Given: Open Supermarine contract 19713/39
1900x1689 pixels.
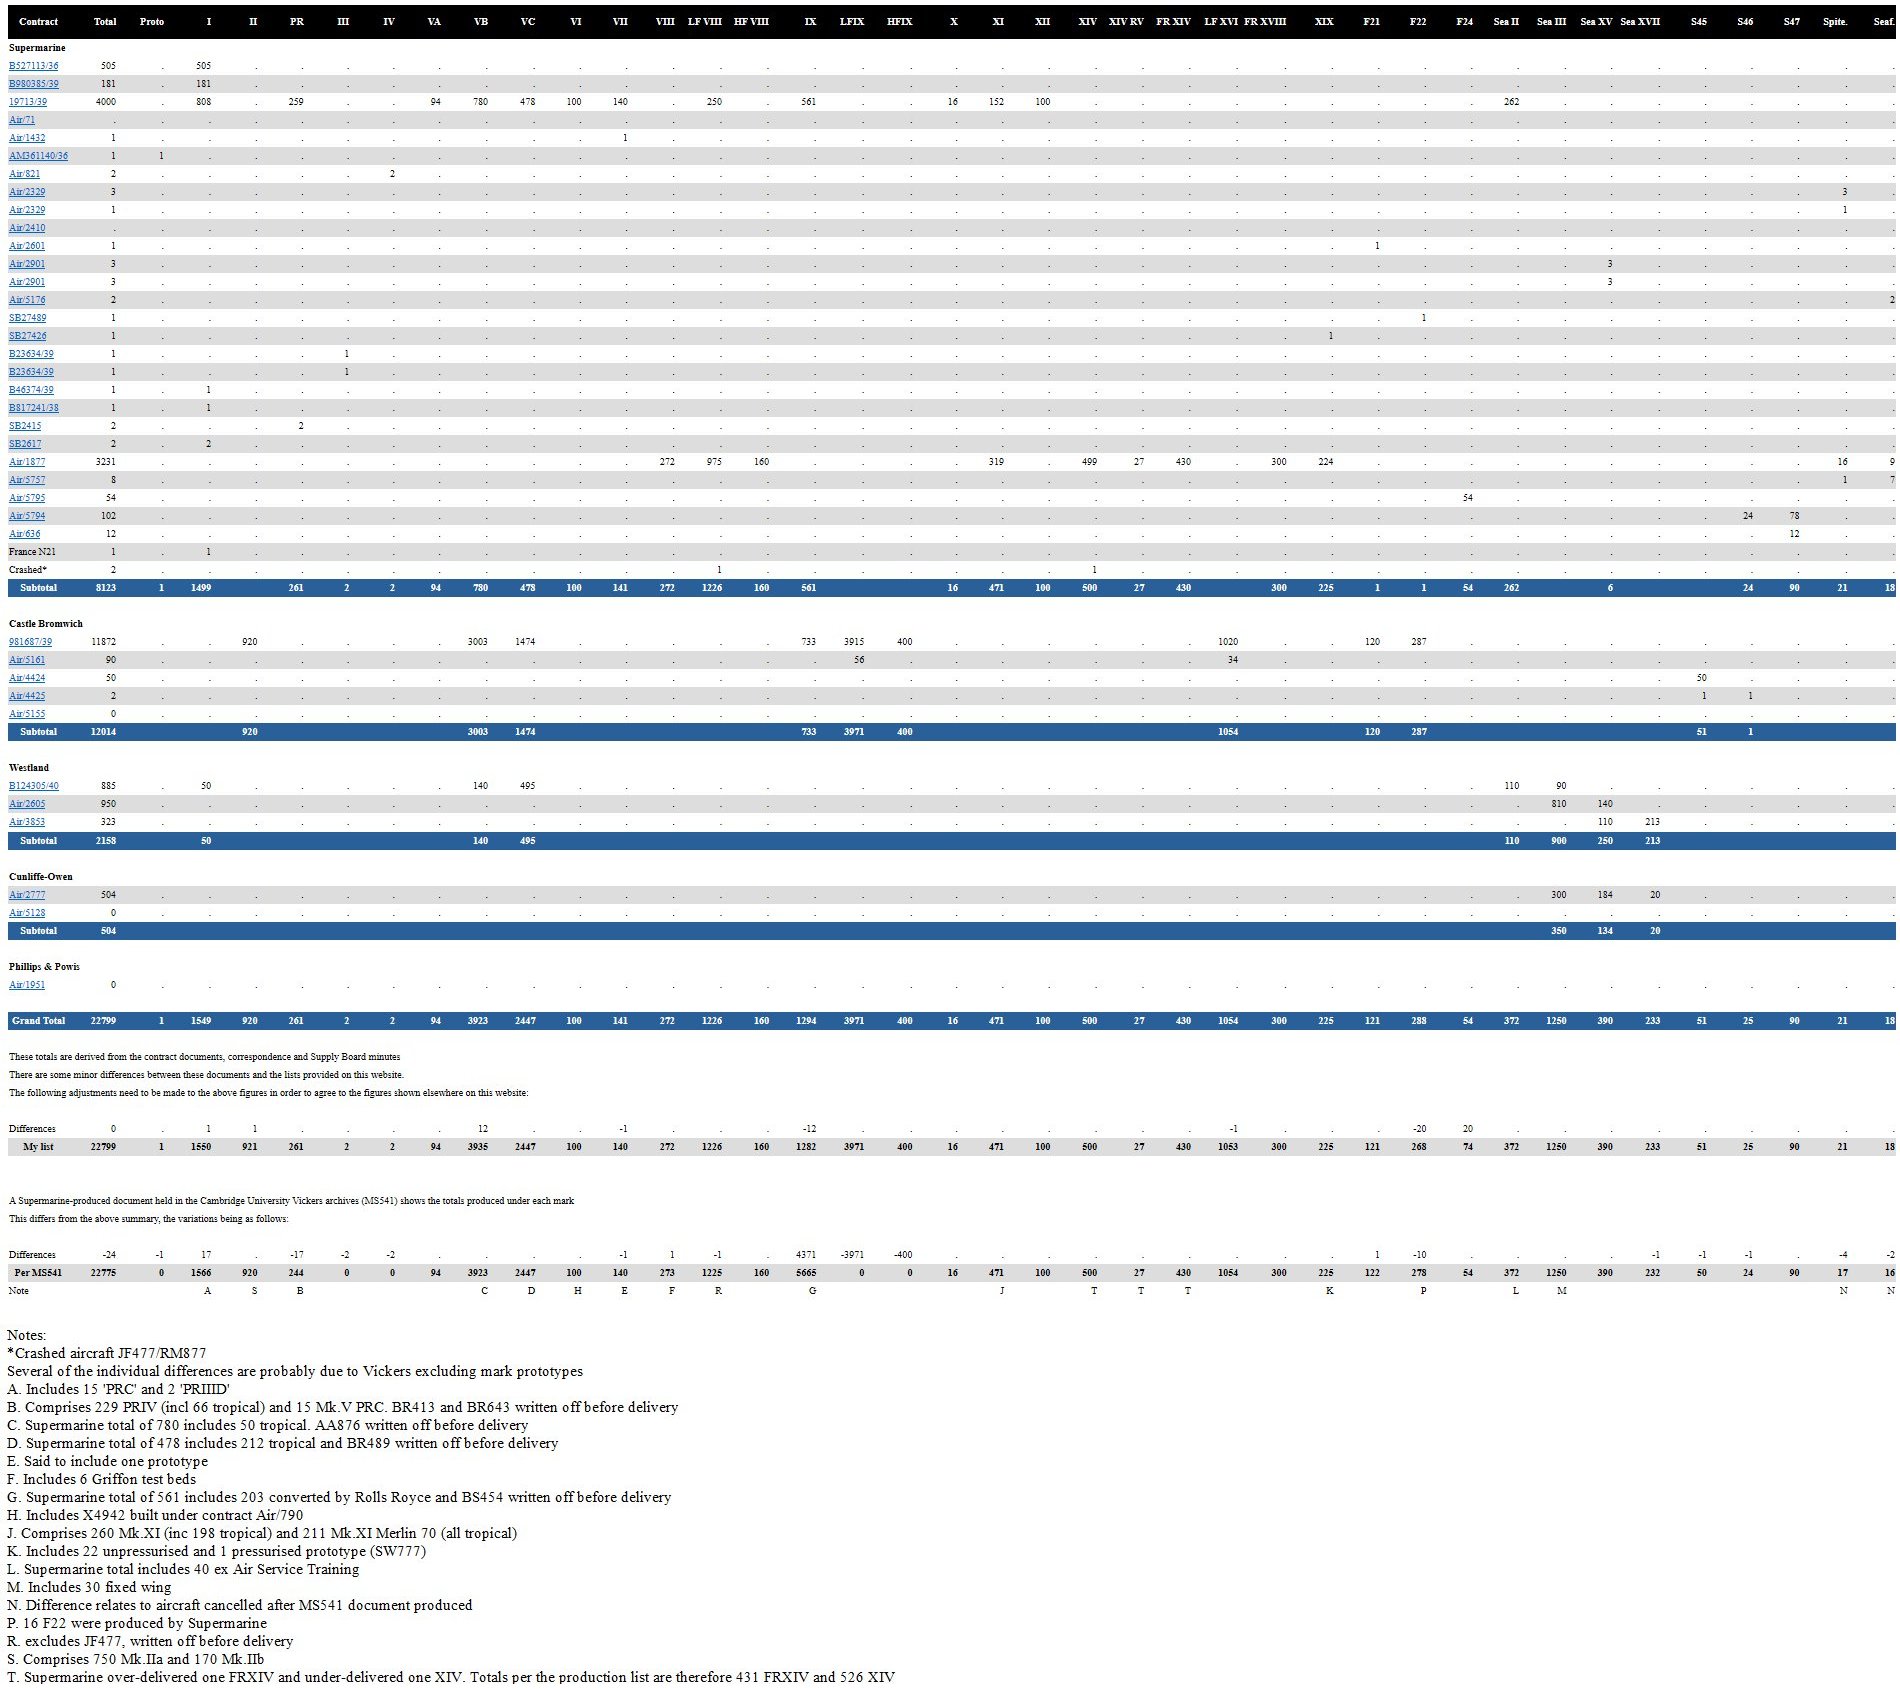Looking at the screenshot, I should tap(27, 102).
